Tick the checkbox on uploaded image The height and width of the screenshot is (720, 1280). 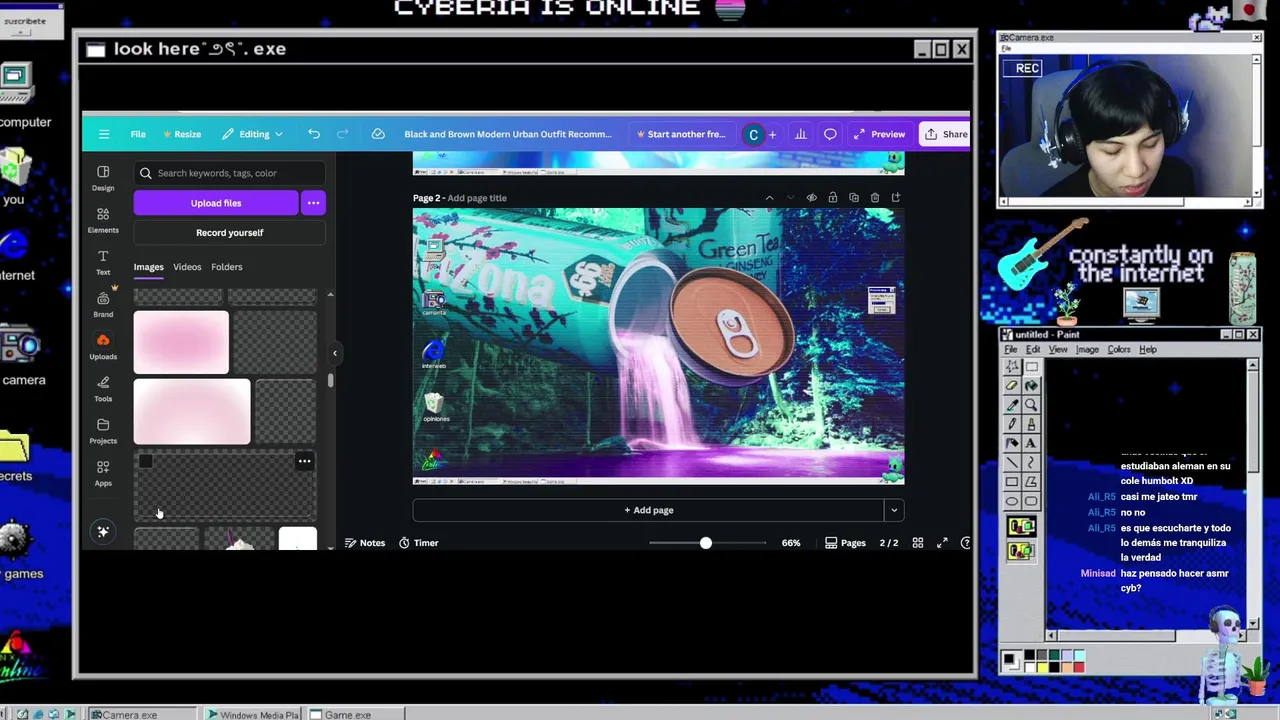[x=146, y=461]
